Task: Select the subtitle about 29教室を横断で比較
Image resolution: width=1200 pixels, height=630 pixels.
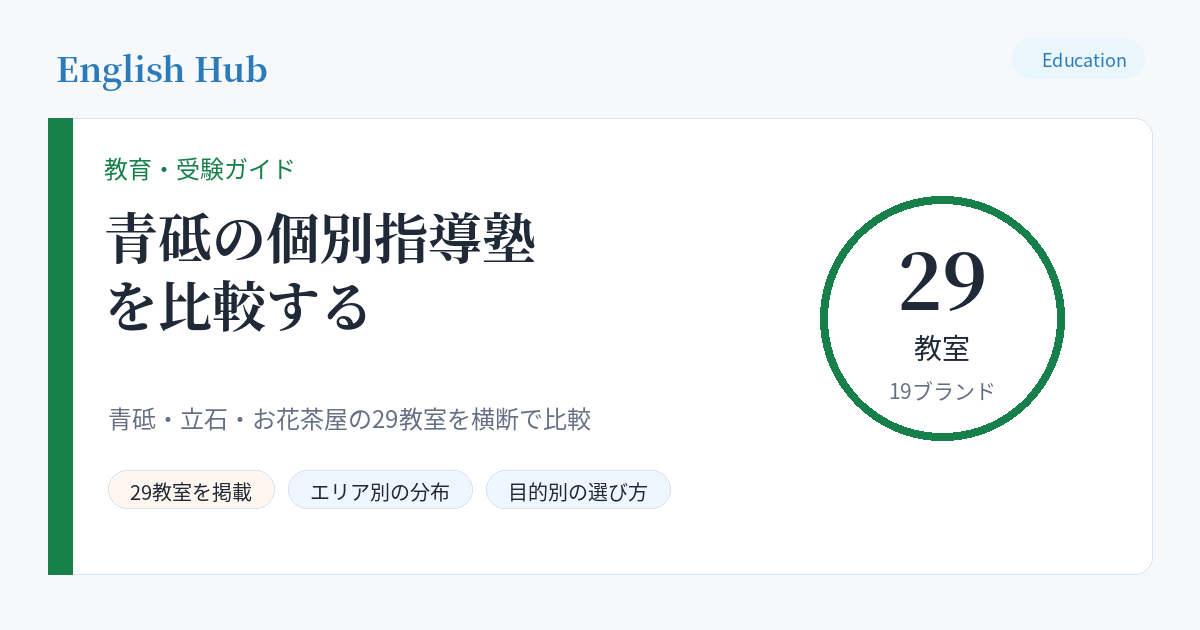Action: (x=350, y=419)
